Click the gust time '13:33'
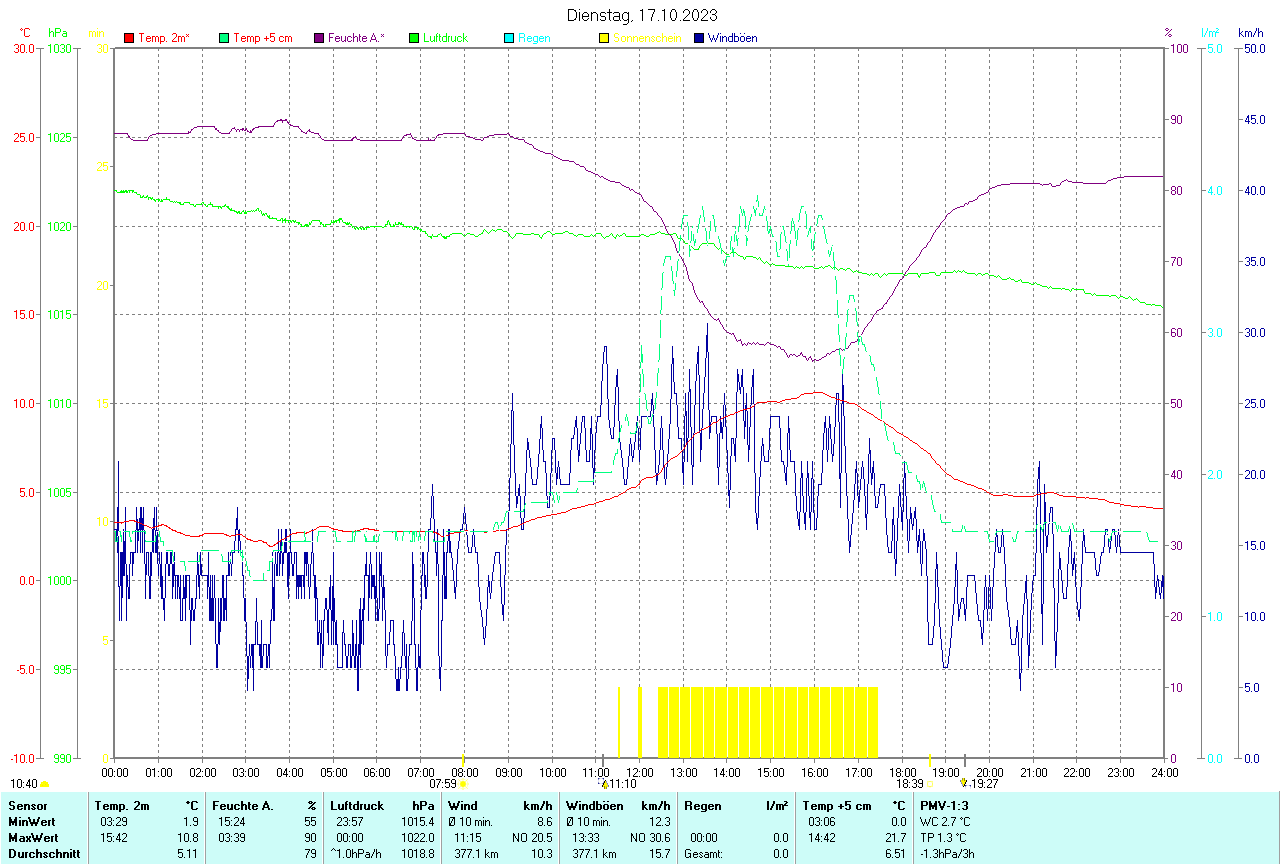The image size is (1280, 864). [585, 838]
